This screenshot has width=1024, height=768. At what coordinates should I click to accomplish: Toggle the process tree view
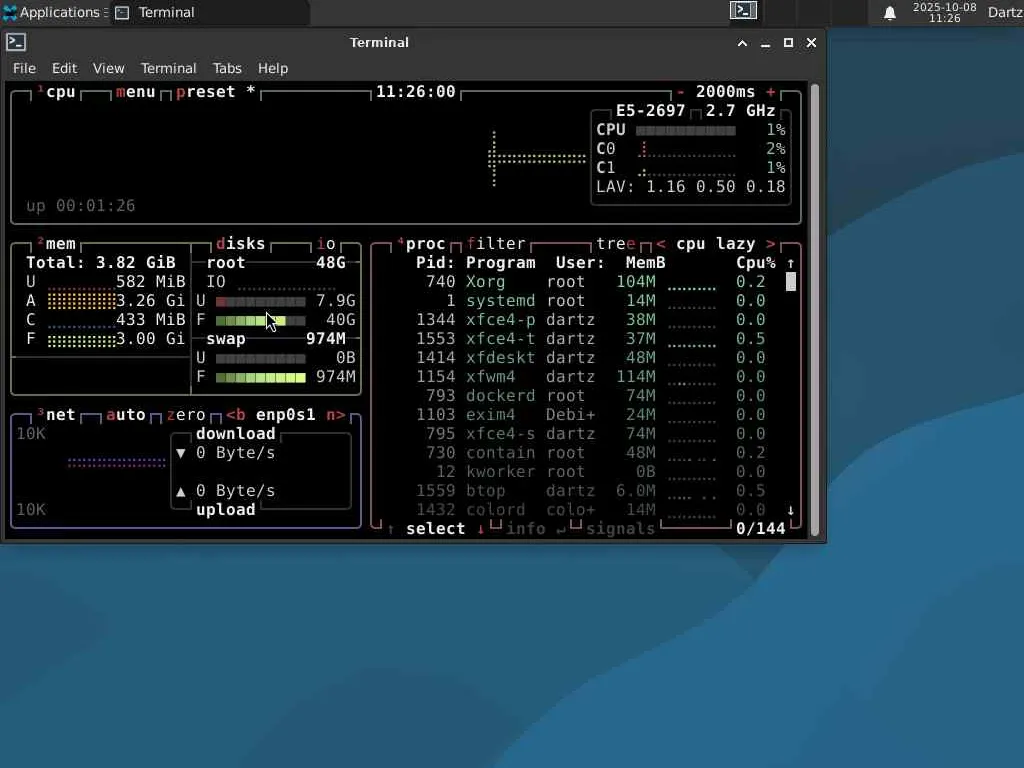pos(616,244)
